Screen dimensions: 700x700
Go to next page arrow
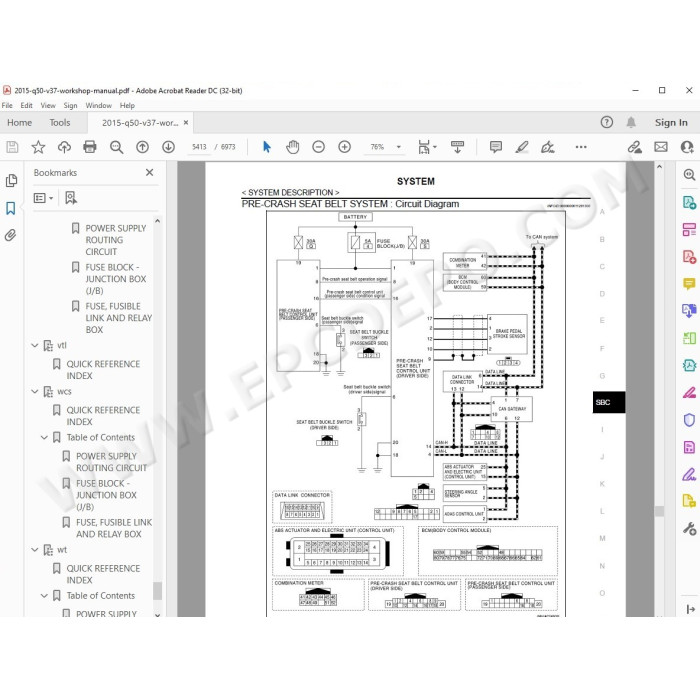tap(168, 147)
